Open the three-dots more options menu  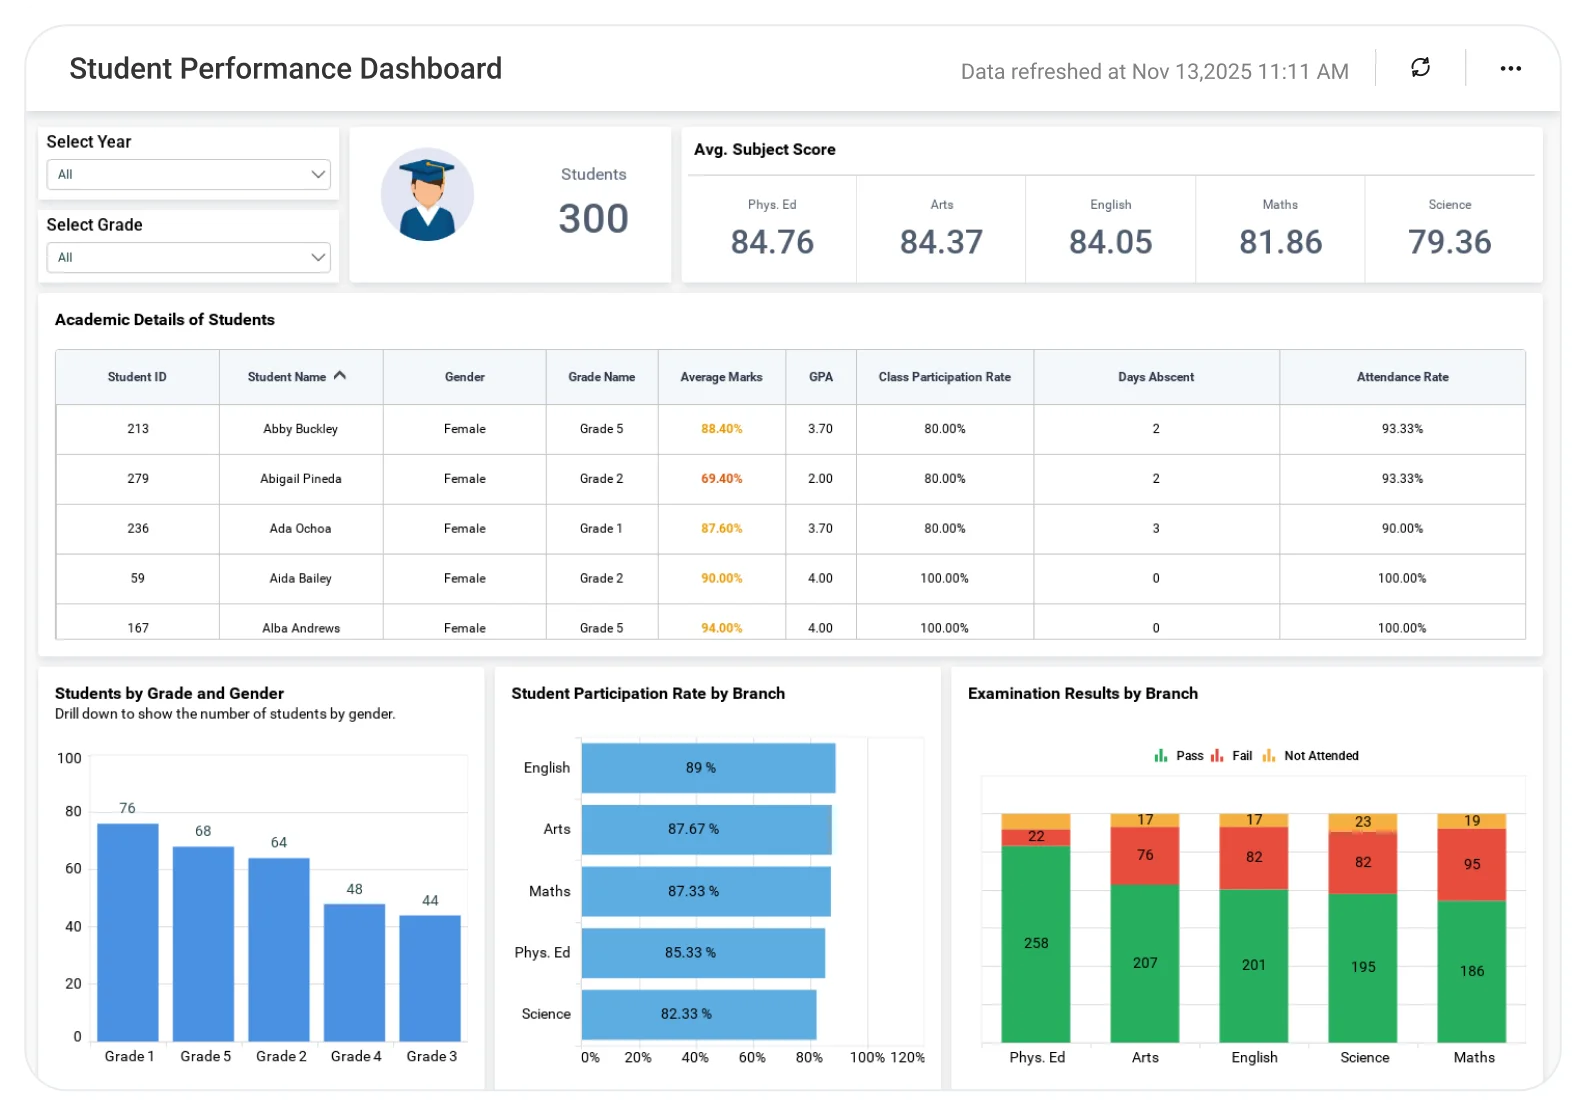coord(1510,68)
